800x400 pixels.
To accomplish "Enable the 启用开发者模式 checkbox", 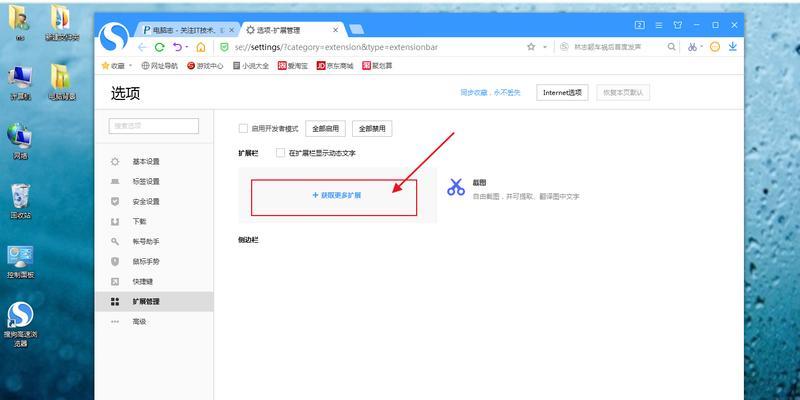I will (243, 129).
